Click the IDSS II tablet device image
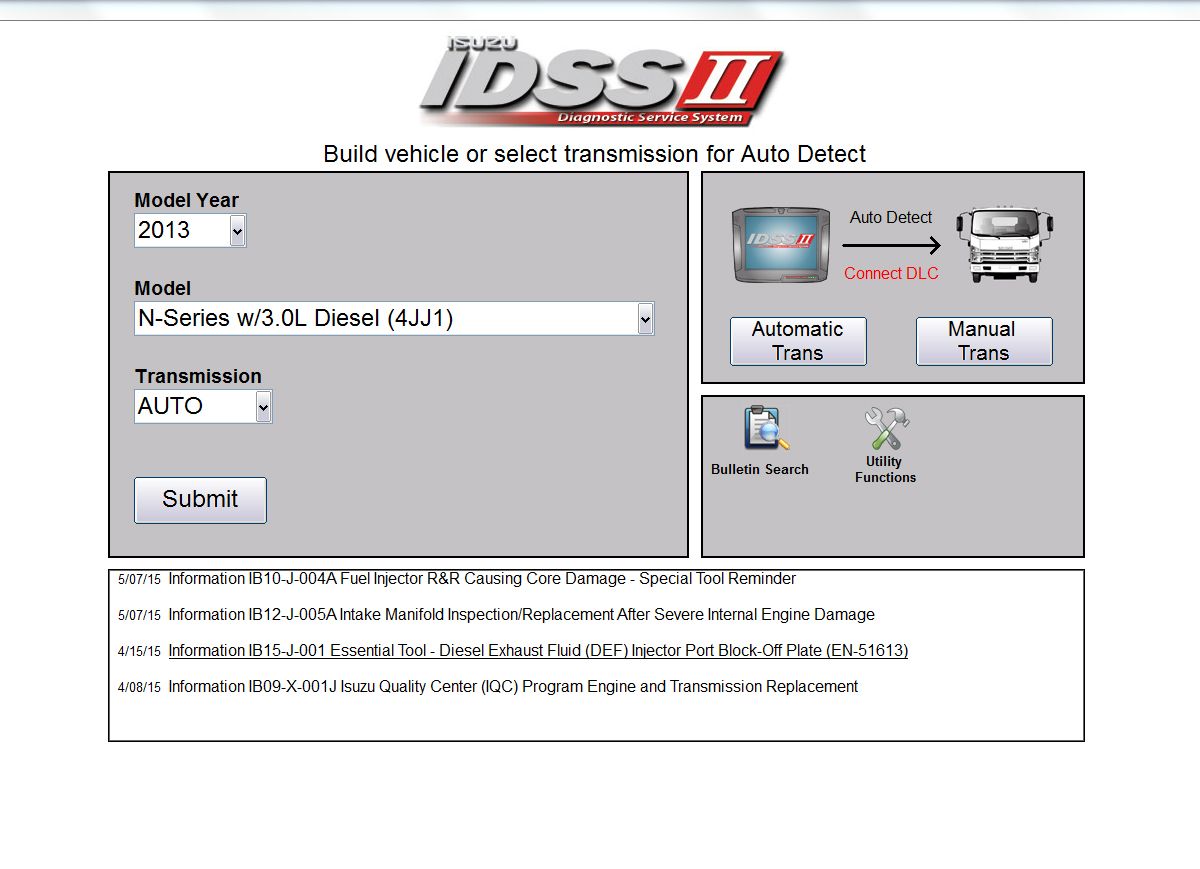The height and width of the screenshot is (869, 1200). 776,245
